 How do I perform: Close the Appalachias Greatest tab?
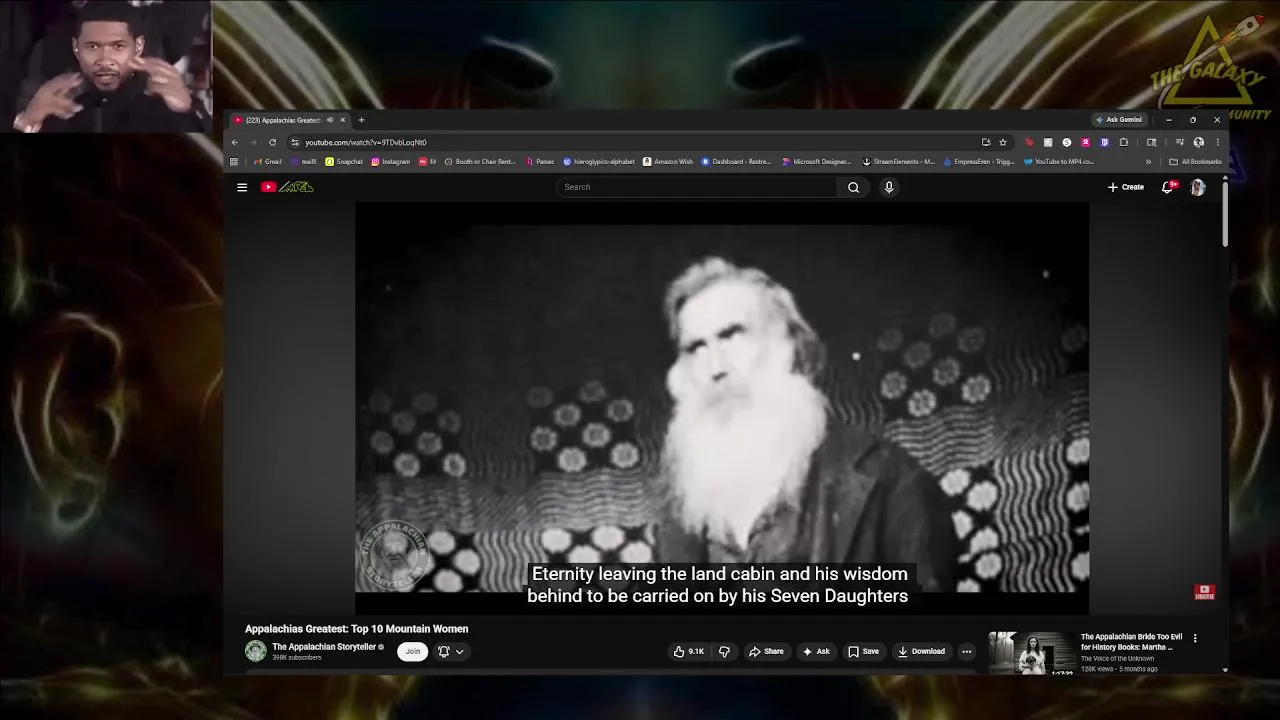coord(342,120)
